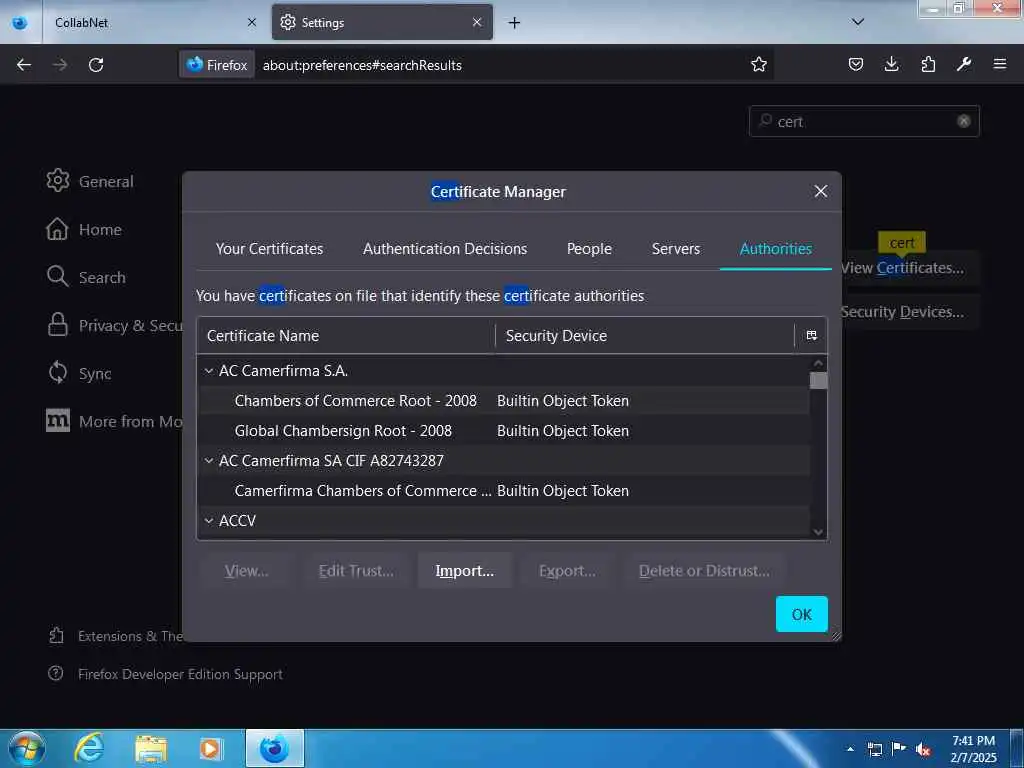Screen dimensions: 1024x768
Task: Open the Extensions puzzle icon
Action: click(928, 64)
